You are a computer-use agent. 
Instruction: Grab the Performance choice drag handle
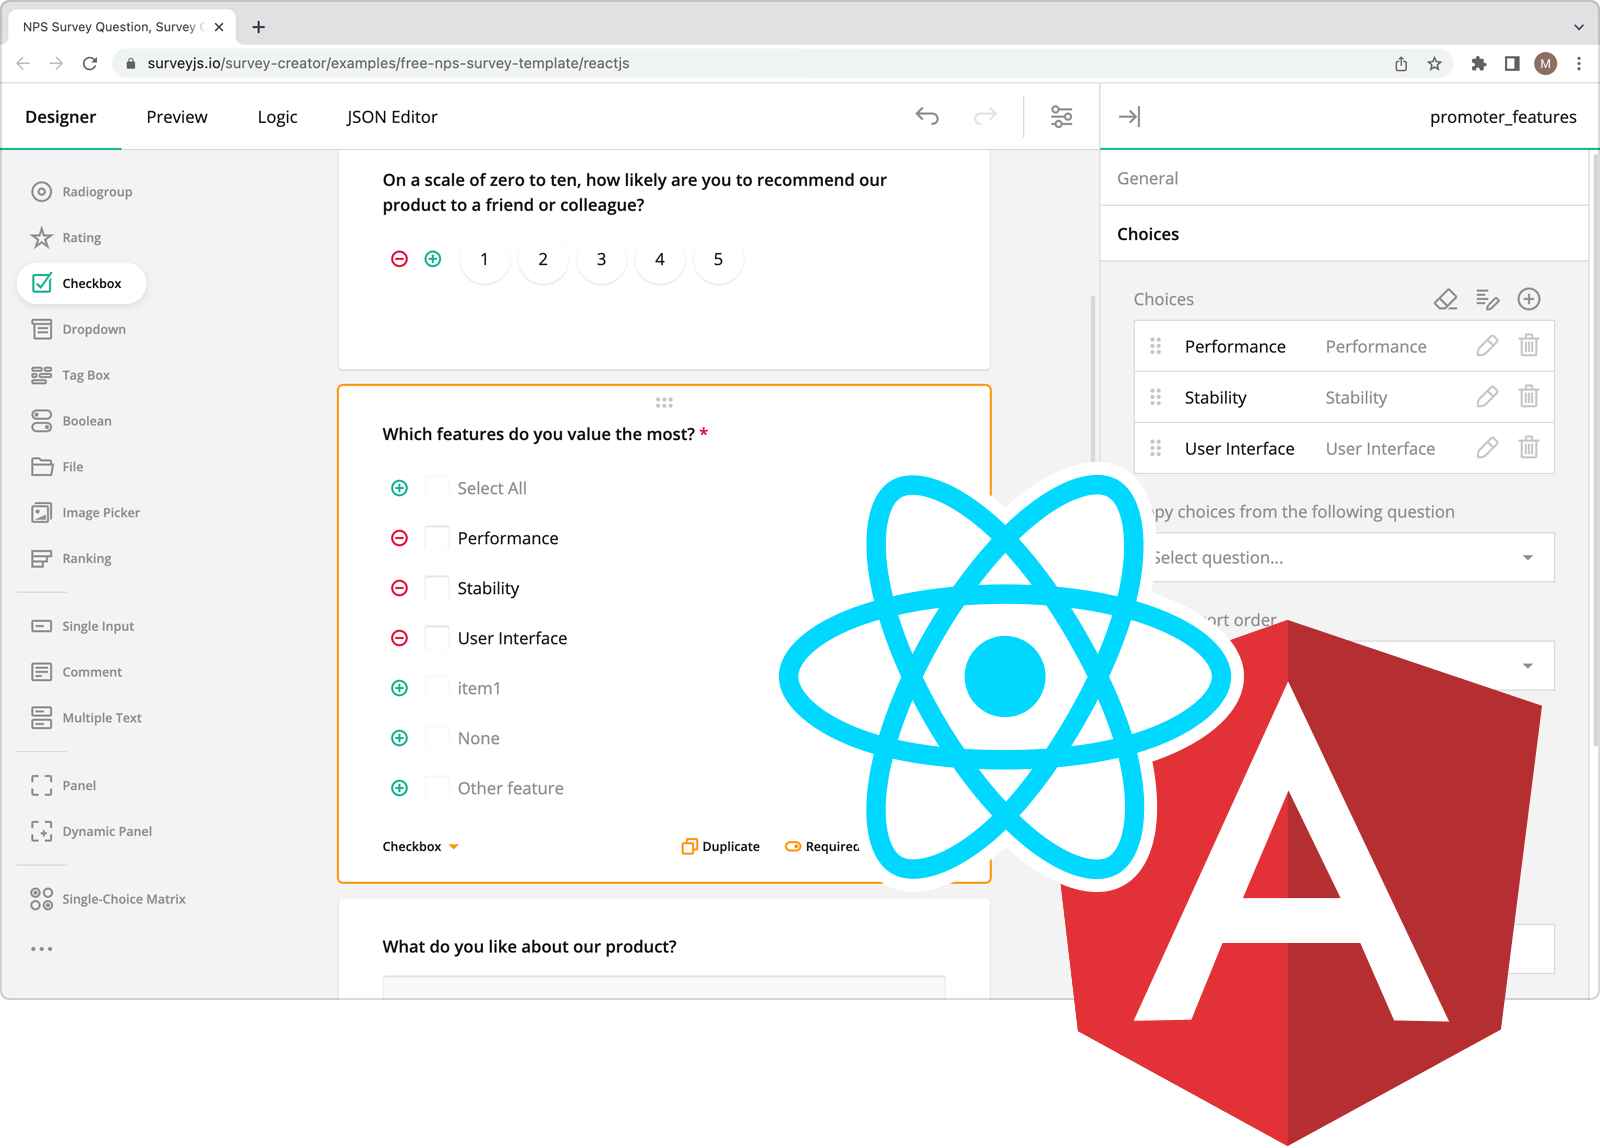1156,346
